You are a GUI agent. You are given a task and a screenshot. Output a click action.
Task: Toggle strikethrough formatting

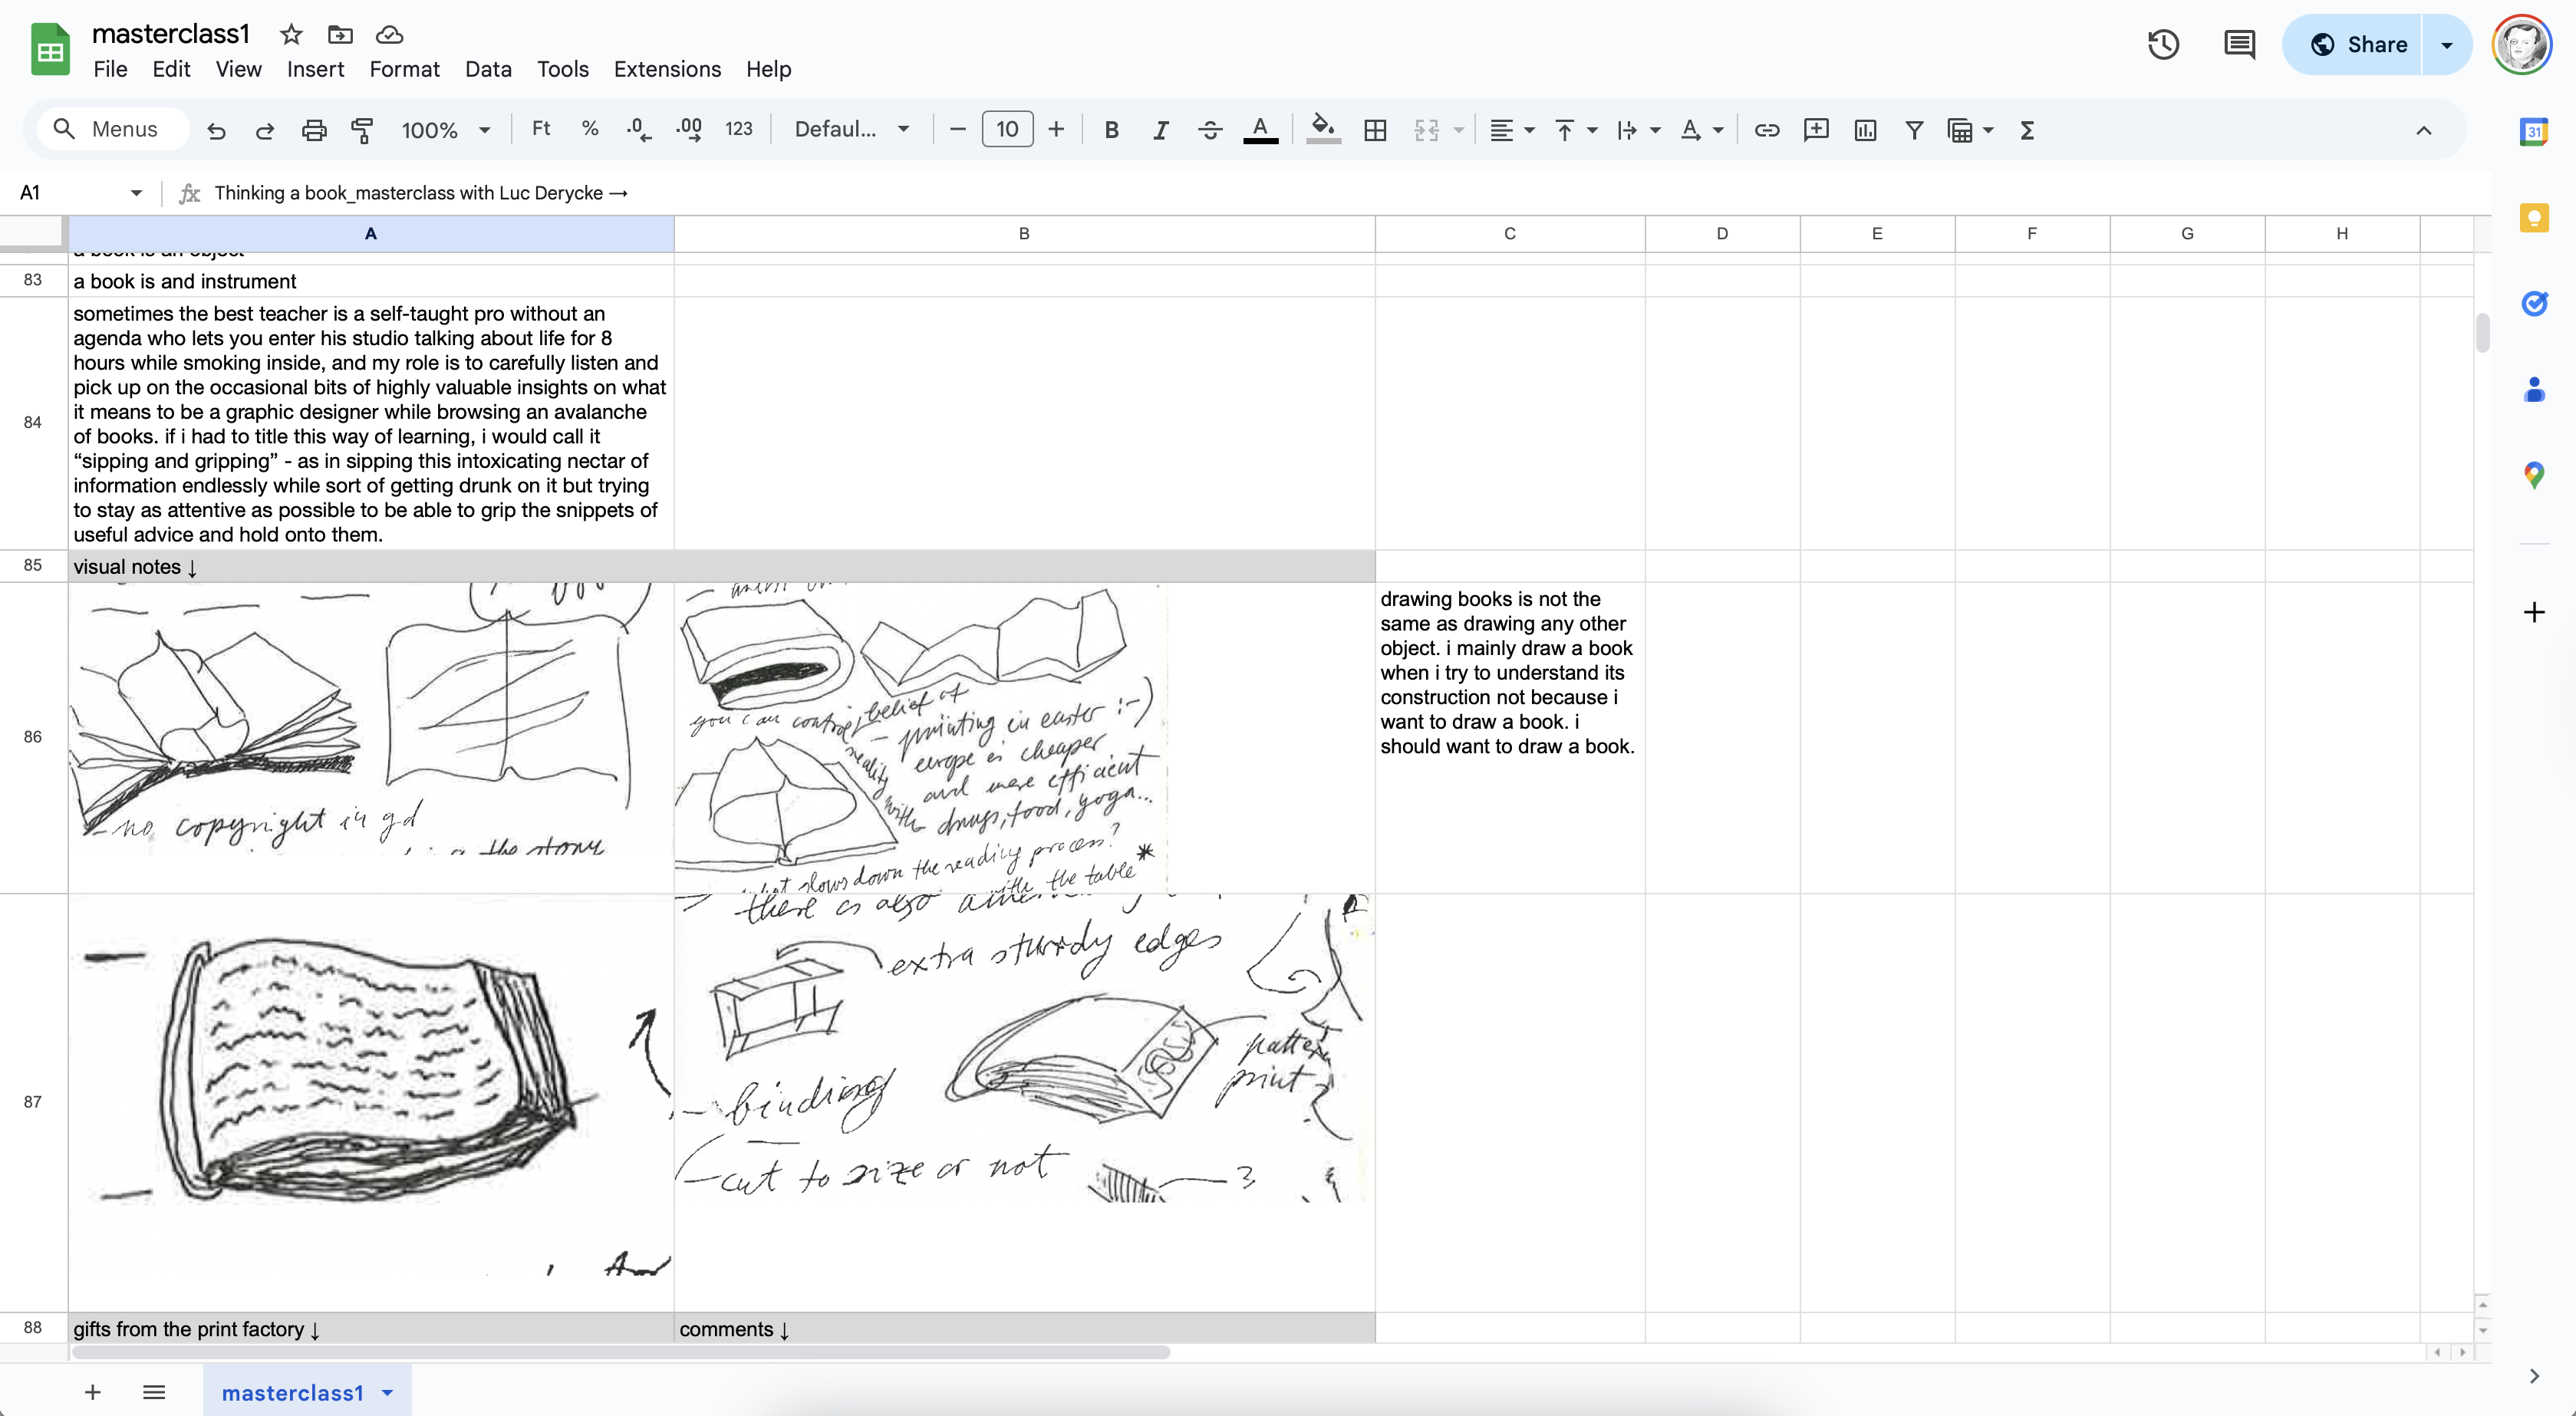[1210, 130]
